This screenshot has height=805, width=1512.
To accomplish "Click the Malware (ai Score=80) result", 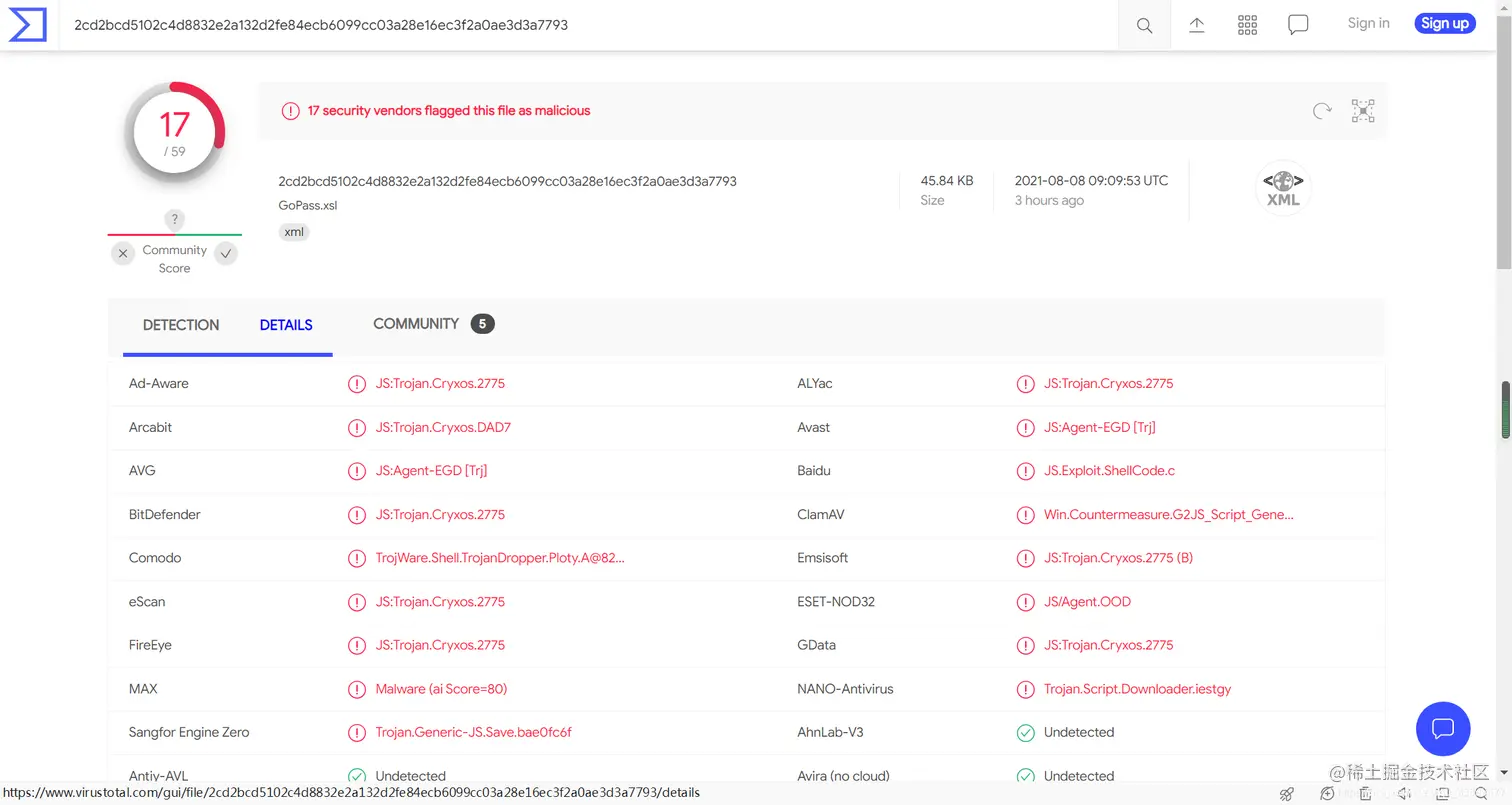I will click(x=441, y=689).
